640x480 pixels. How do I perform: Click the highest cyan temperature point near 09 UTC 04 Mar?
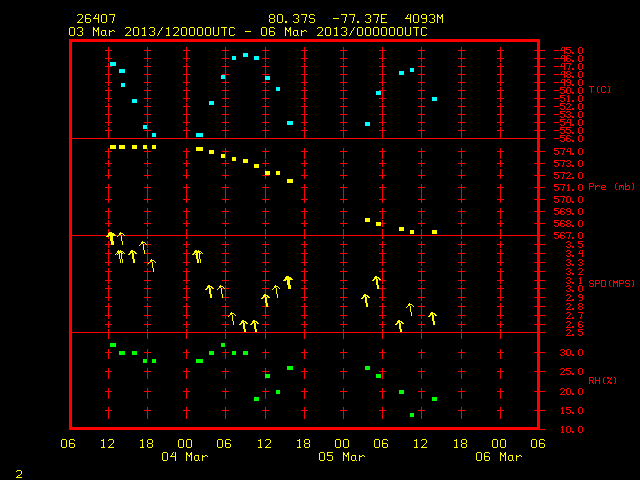click(x=245, y=55)
